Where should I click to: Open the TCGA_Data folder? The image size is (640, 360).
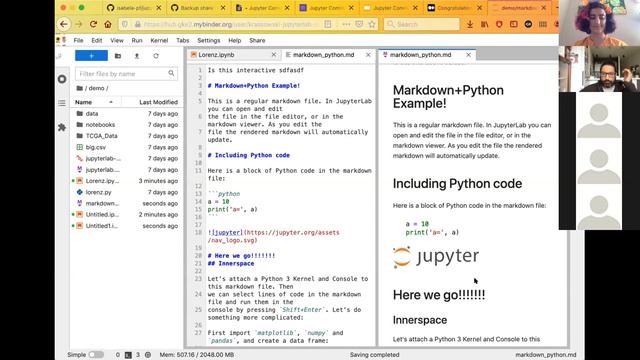tap(127, 136)
